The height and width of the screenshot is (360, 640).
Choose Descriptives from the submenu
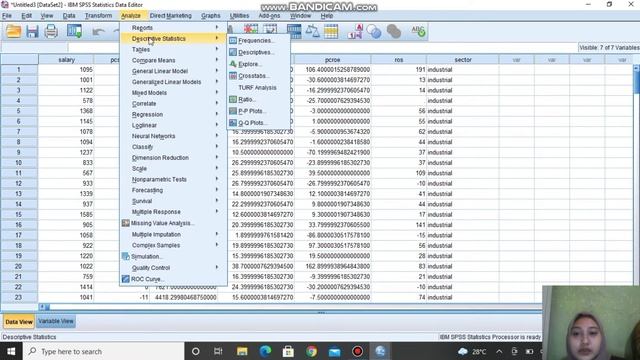258,52
